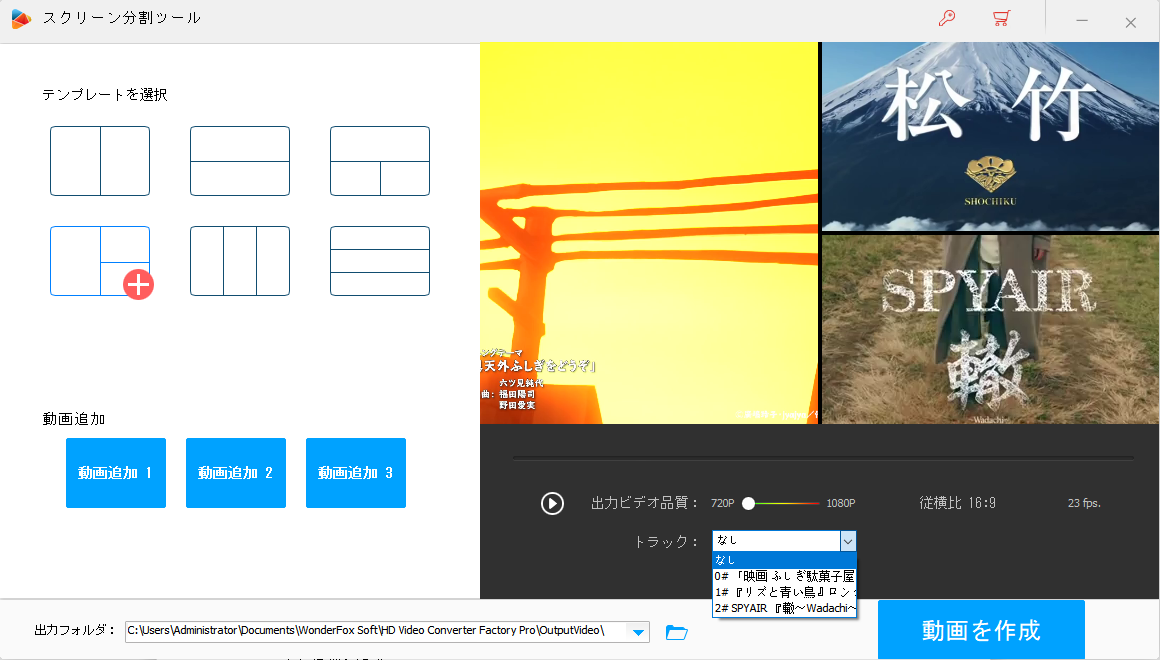Select track 0# 映画 ふしぎ駄菓子屋
The image size is (1160, 660).
pos(783,576)
